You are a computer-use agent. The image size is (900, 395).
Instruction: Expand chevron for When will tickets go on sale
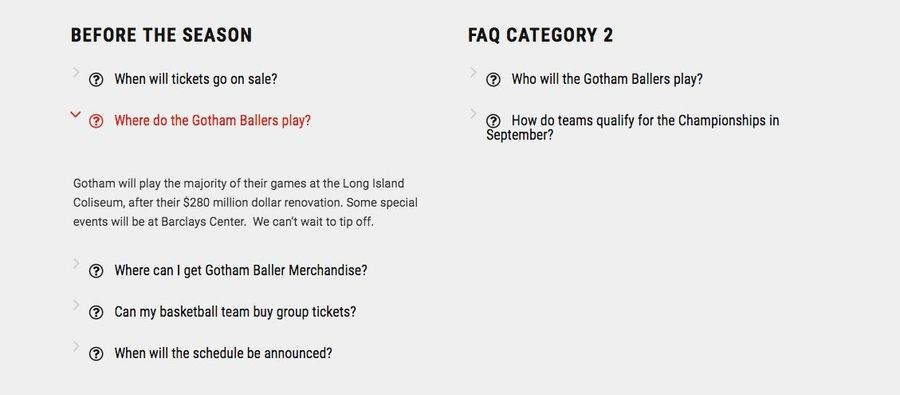[76, 72]
